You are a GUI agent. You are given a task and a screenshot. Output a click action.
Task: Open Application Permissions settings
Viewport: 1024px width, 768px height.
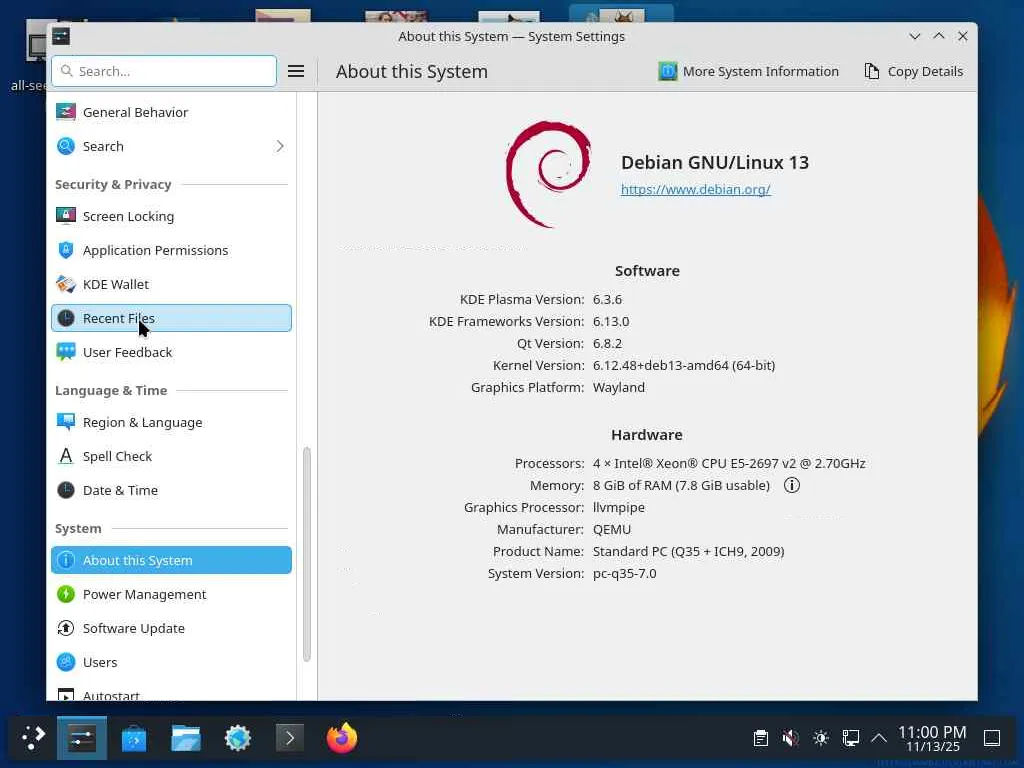click(x=171, y=250)
